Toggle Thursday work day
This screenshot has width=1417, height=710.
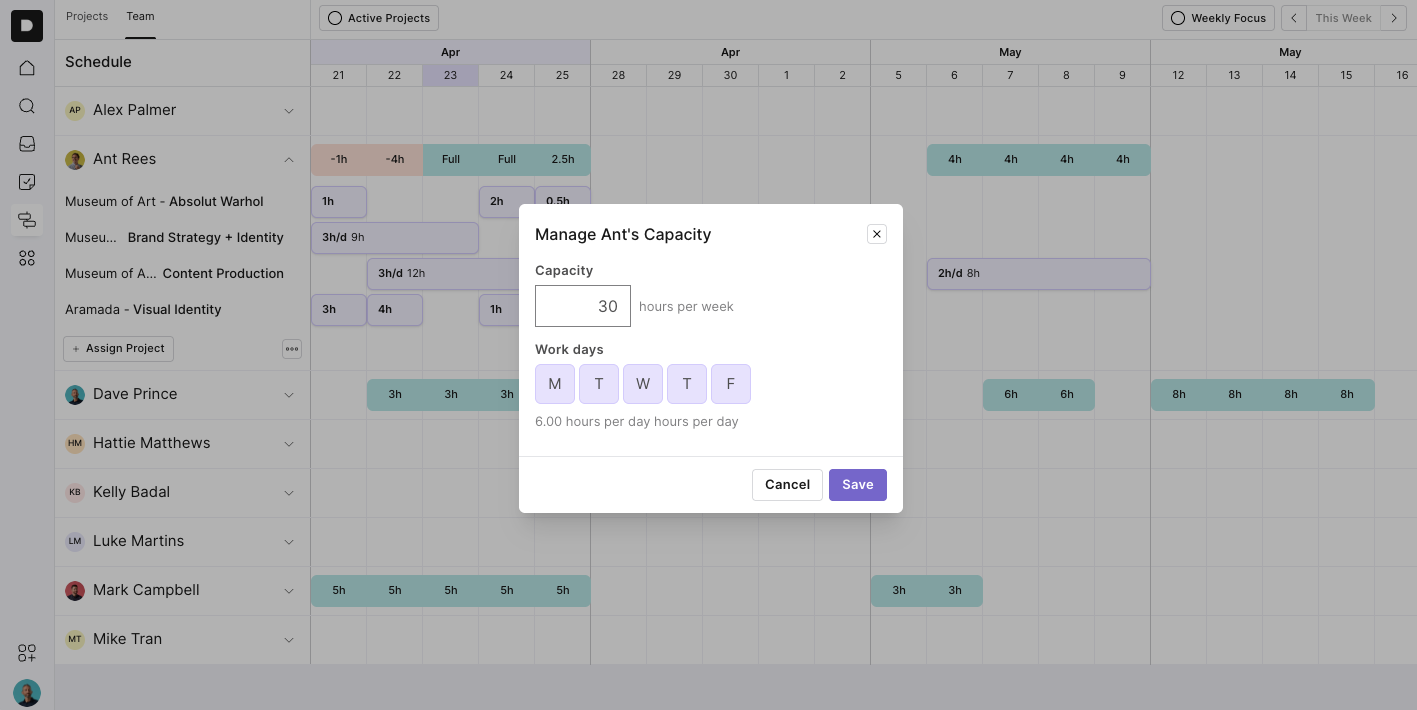687,384
